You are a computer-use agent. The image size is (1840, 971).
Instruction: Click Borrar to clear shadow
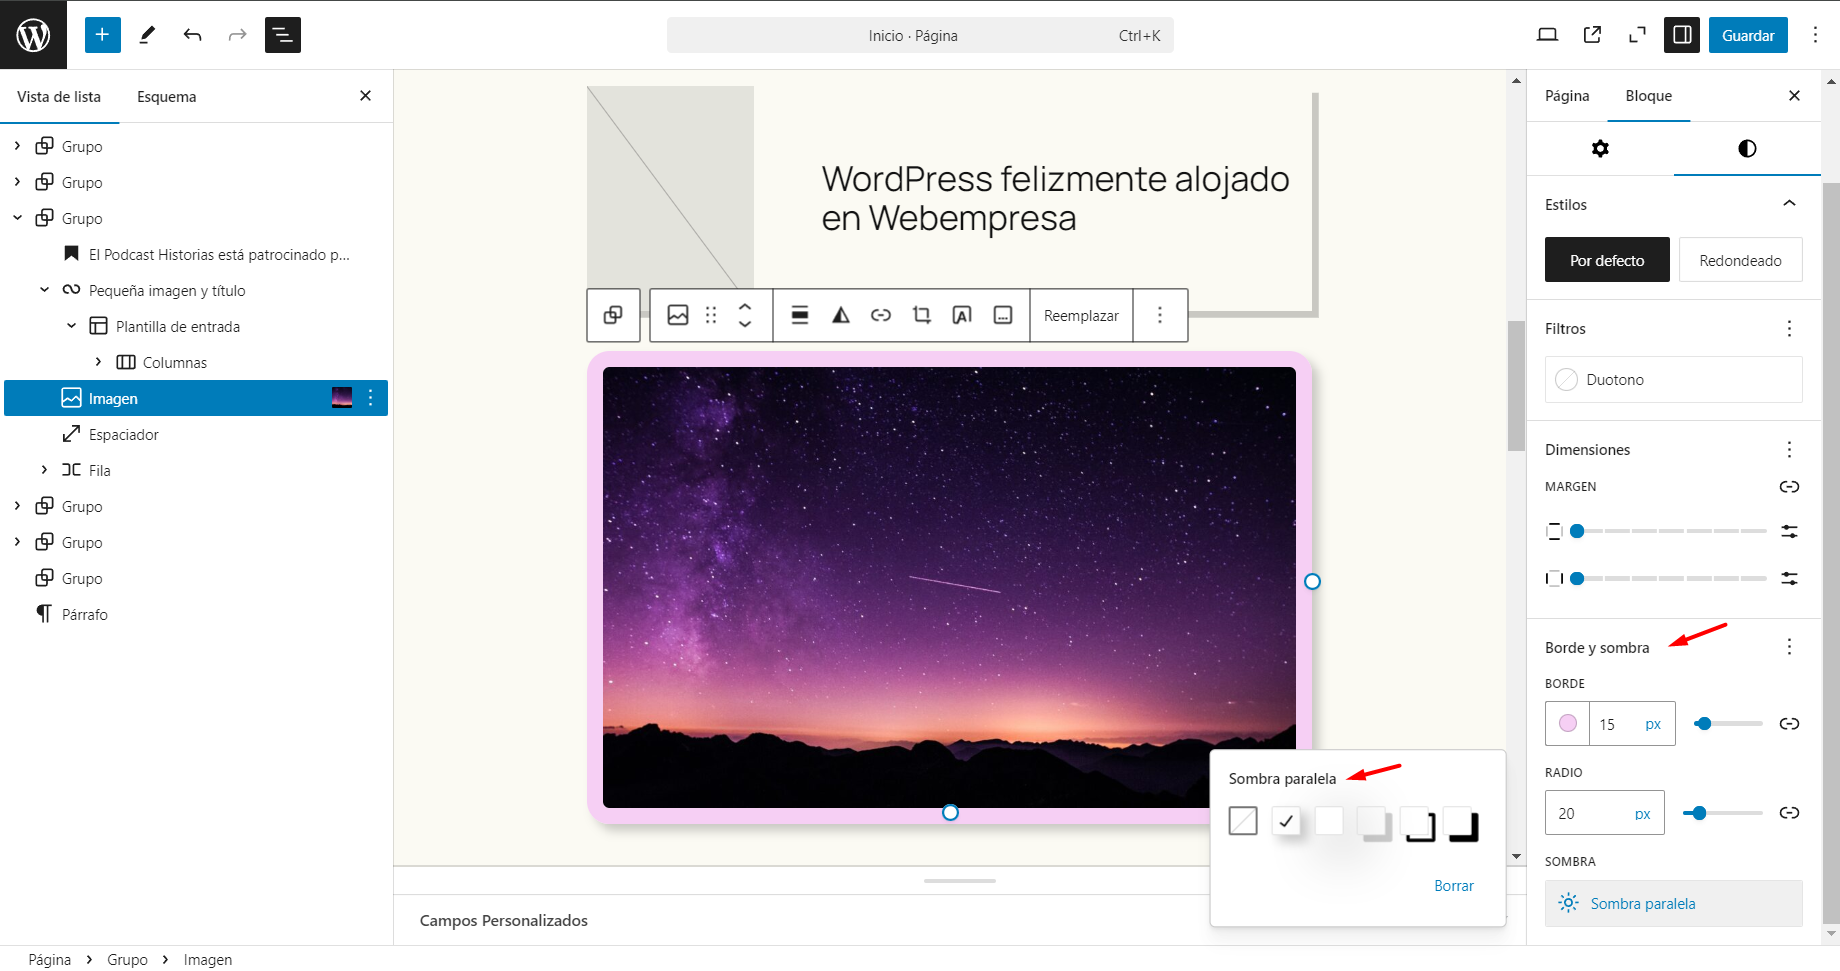tap(1454, 886)
